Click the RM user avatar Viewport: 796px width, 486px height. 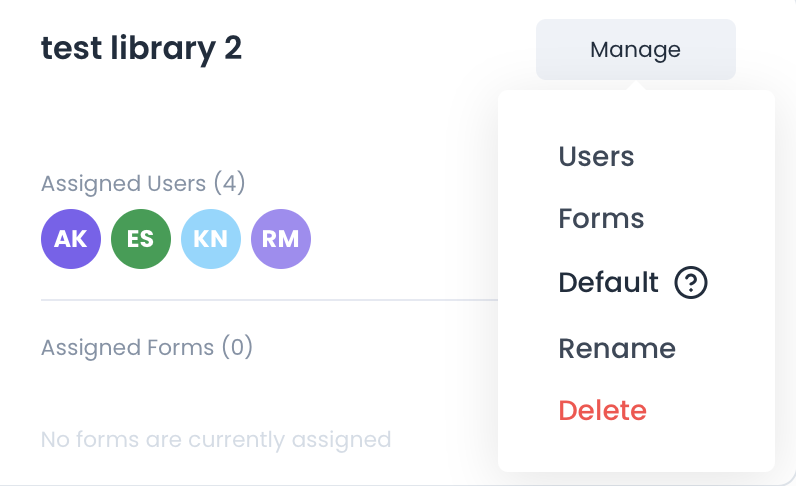pos(281,239)
